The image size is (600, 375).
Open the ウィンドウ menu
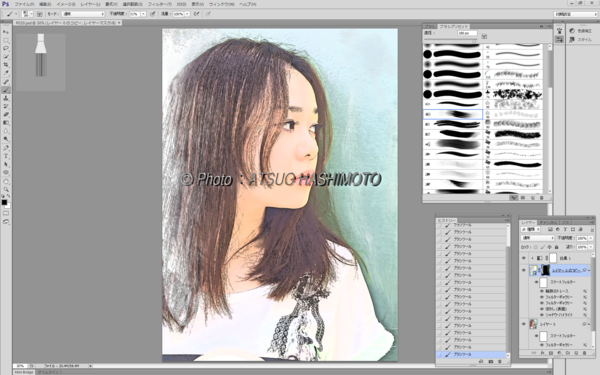click(x=222, y=4)
